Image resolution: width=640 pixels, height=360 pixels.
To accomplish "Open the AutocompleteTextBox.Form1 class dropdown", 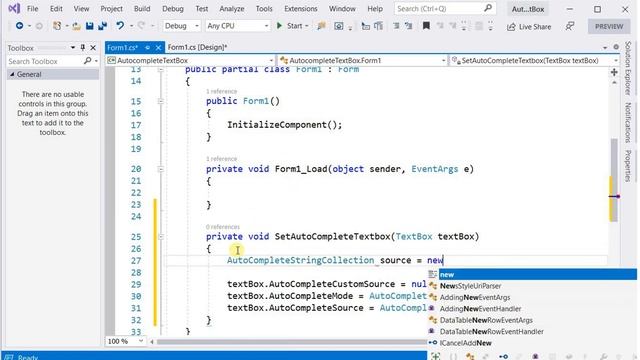I will (362, 60).
